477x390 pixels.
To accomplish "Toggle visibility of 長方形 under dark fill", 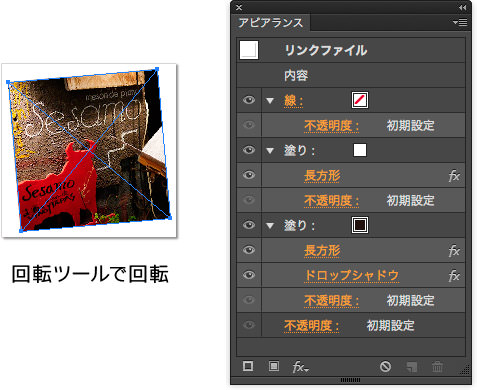I will (x=249, y=250).
